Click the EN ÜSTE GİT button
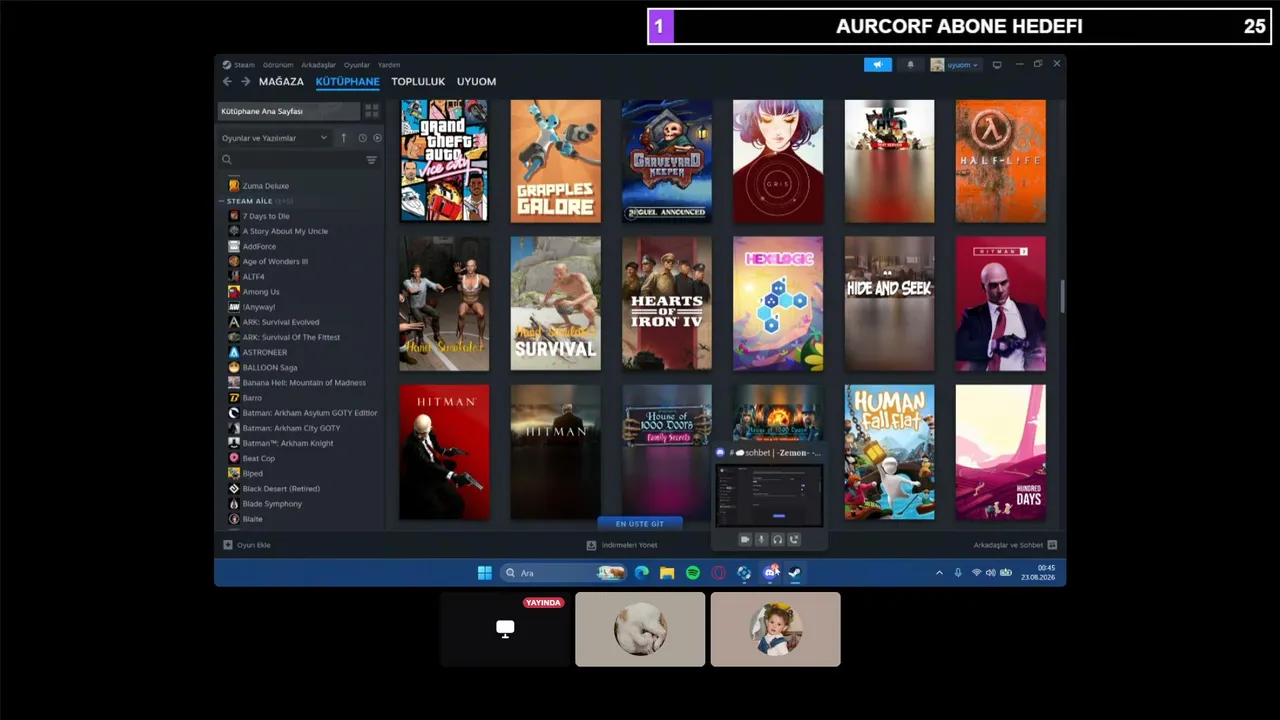The width and height of the screenshot is (1280, 720). coord(640,523)
